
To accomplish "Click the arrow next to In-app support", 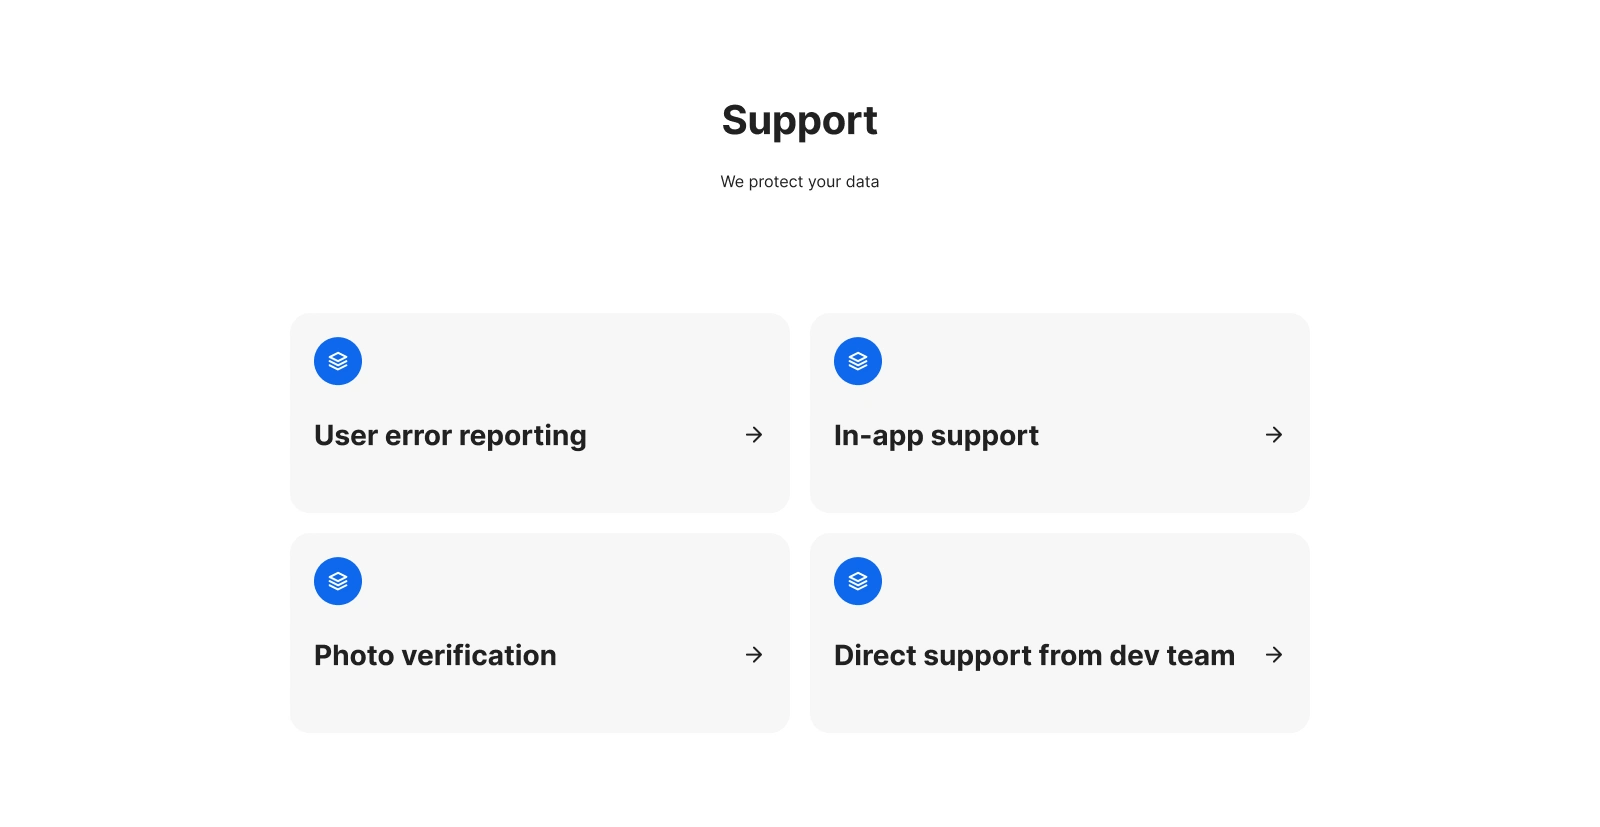I will [x=1274, y=435].
